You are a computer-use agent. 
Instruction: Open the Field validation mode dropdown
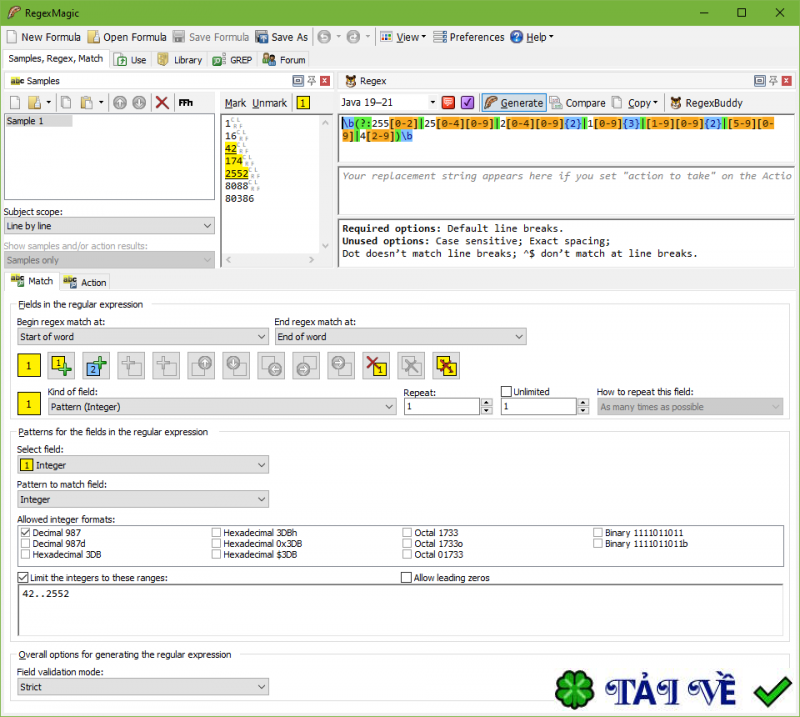tap(143, 686)
